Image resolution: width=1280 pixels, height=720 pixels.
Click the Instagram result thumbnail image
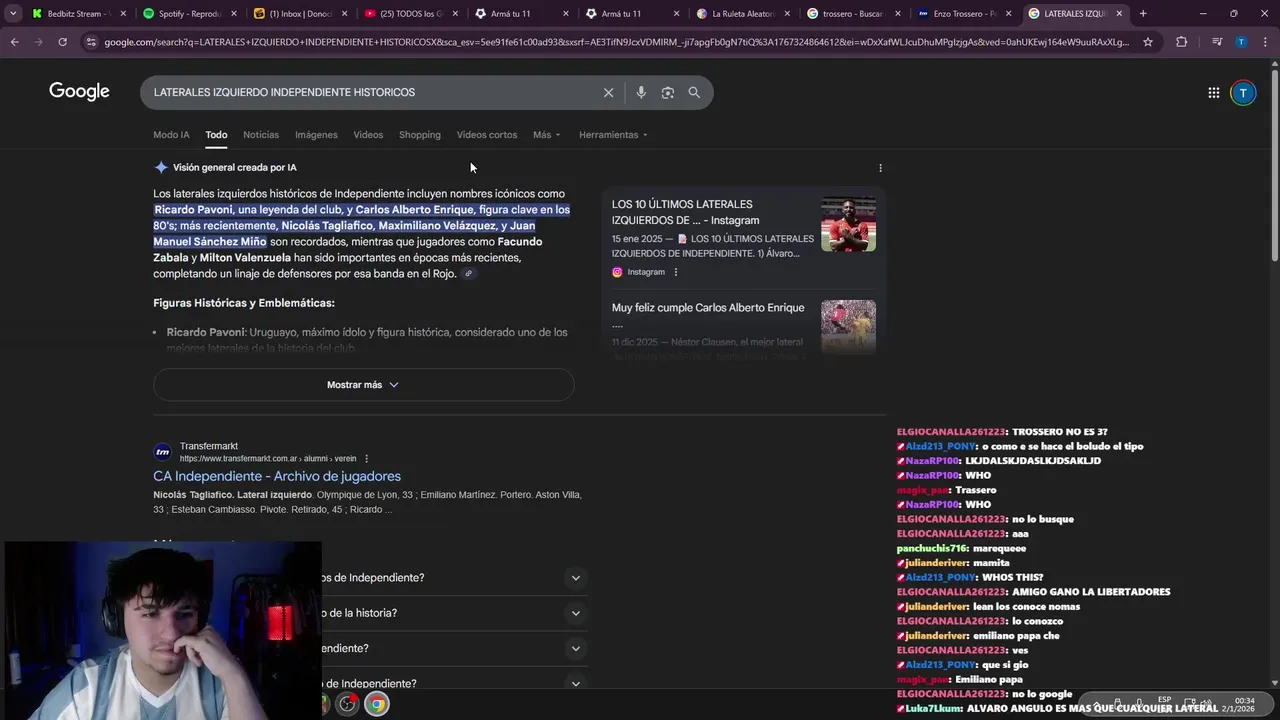848,224
